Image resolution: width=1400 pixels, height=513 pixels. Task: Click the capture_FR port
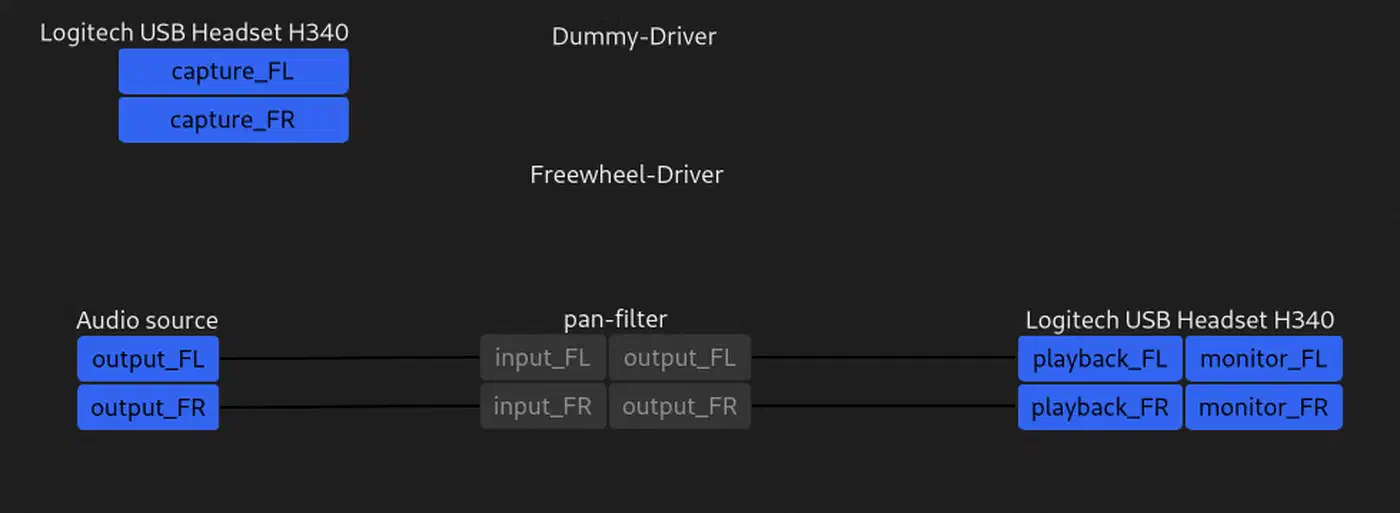click(233, 120)
